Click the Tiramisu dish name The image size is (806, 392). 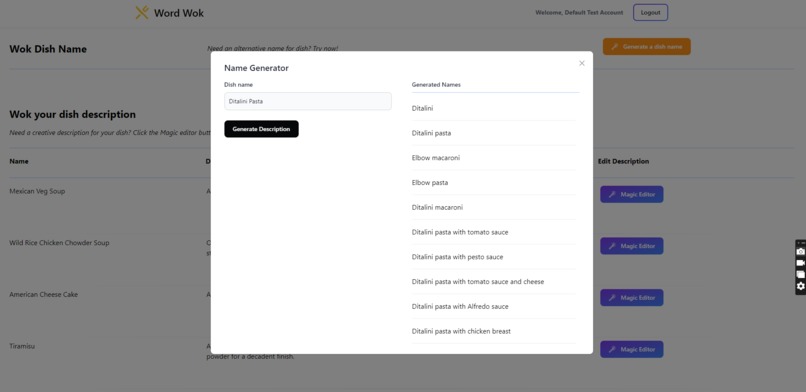tap(22, 346)
